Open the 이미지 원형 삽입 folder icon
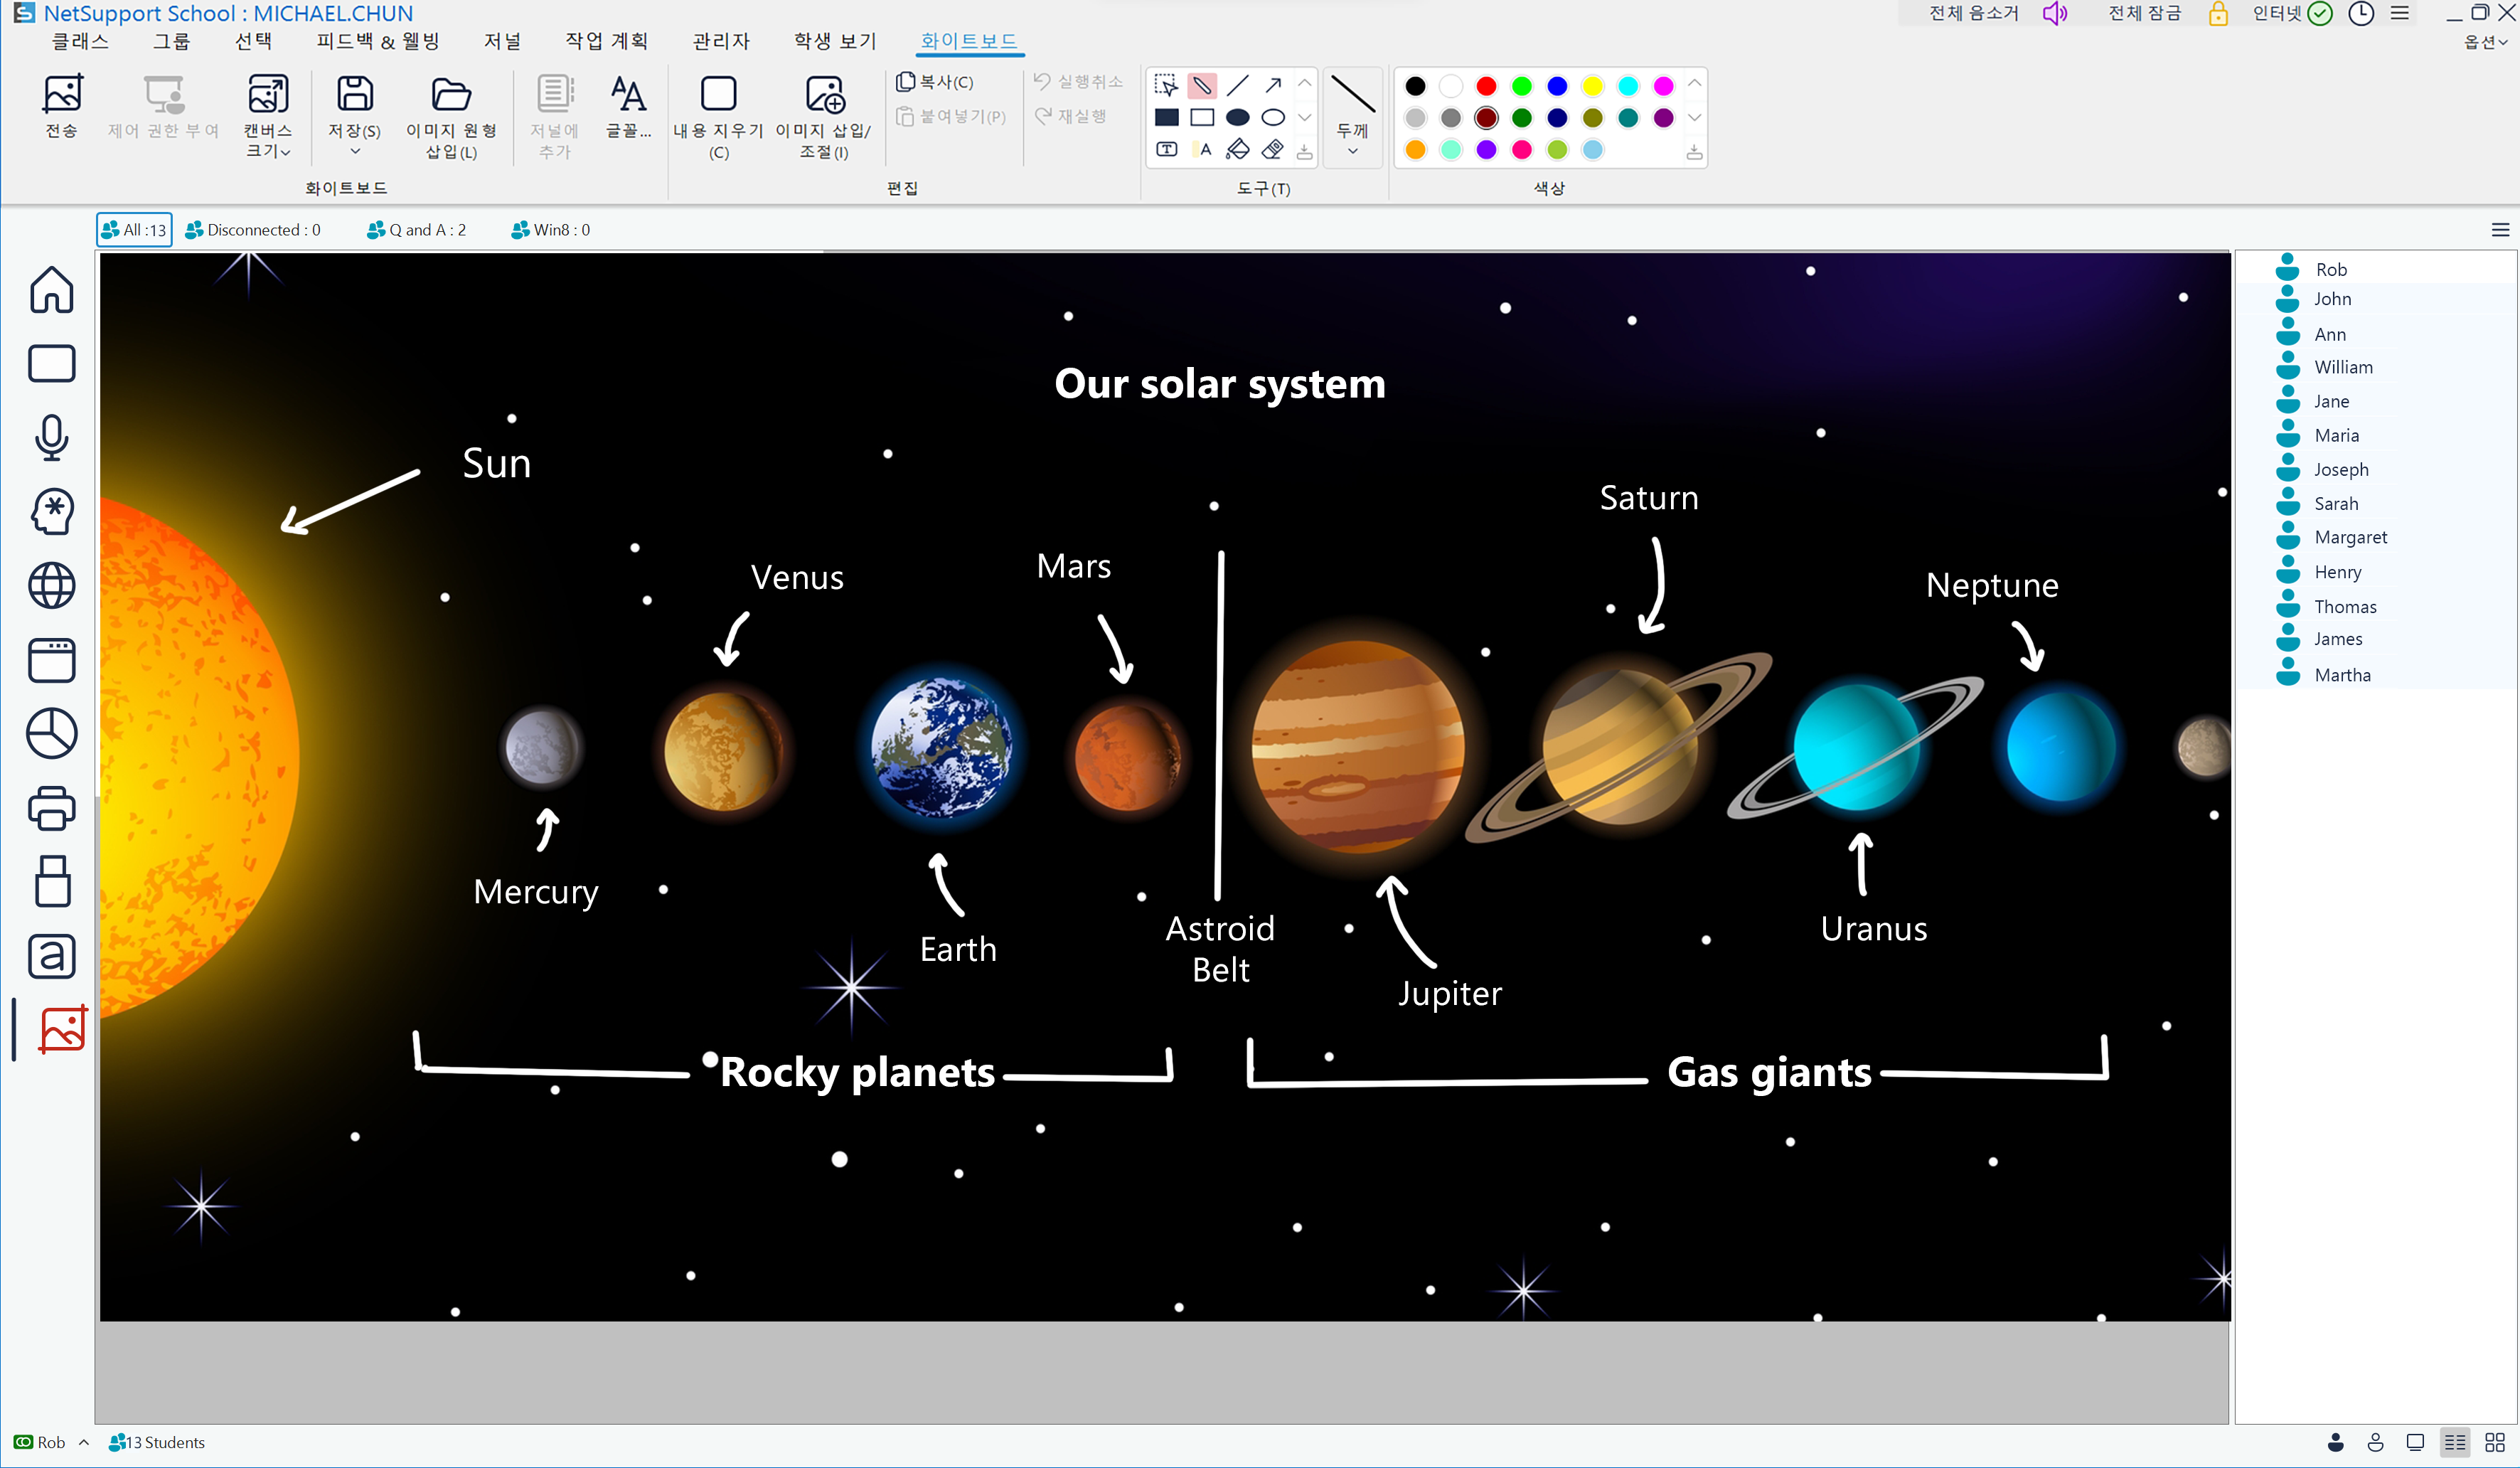The image size is (2520, 1468). point(450,95)
